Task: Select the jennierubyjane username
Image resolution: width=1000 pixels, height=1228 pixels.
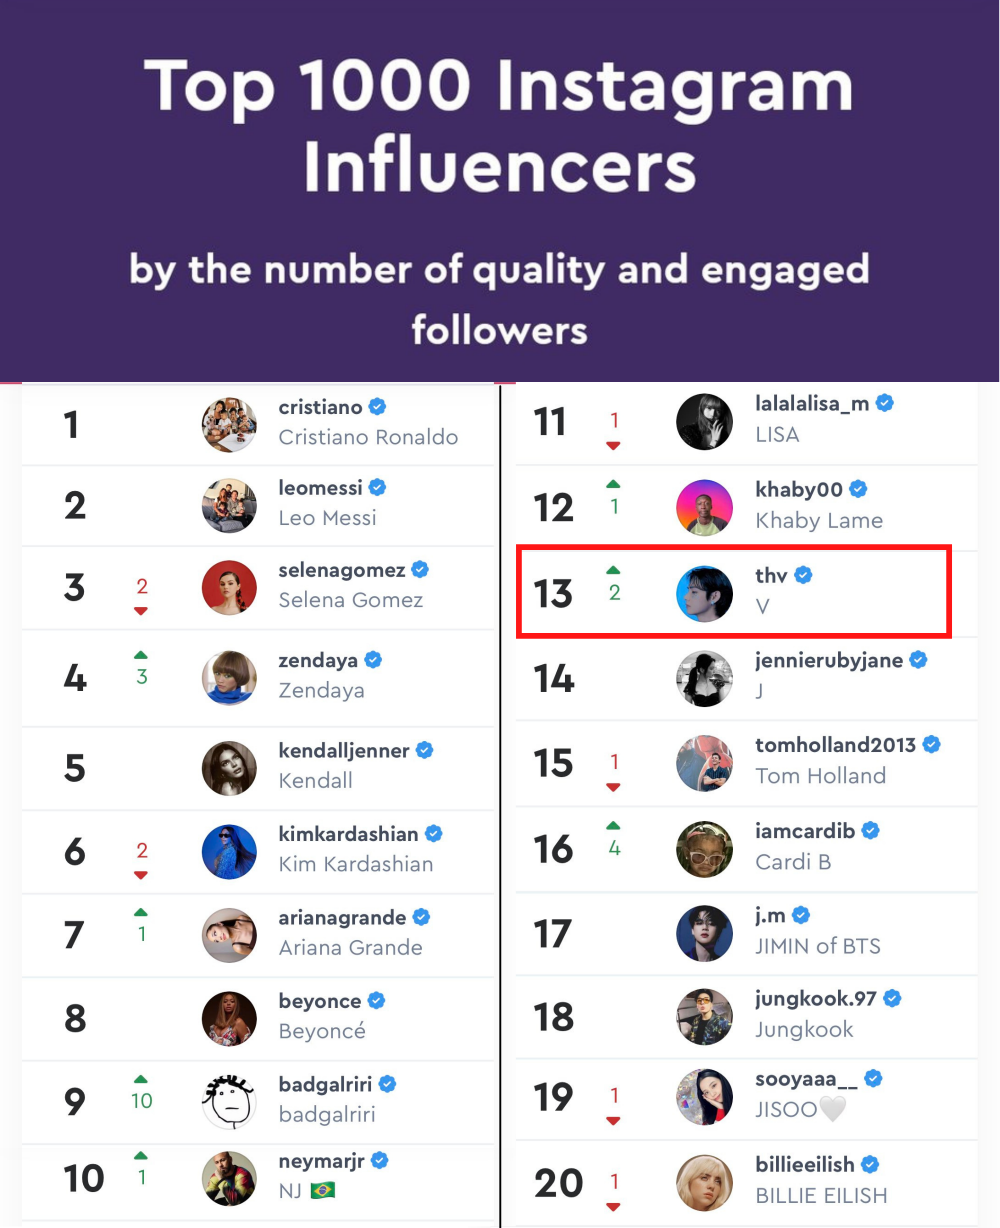Action: coord(829,661)
